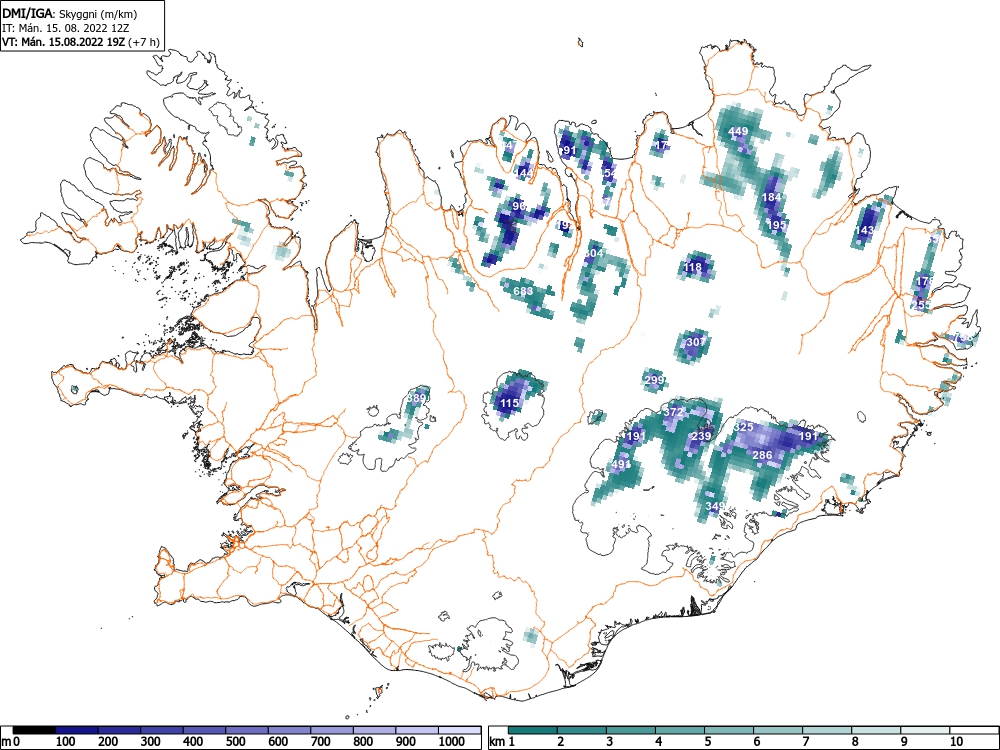
Task: Click the legend label 500
Action: coord(235,742)
